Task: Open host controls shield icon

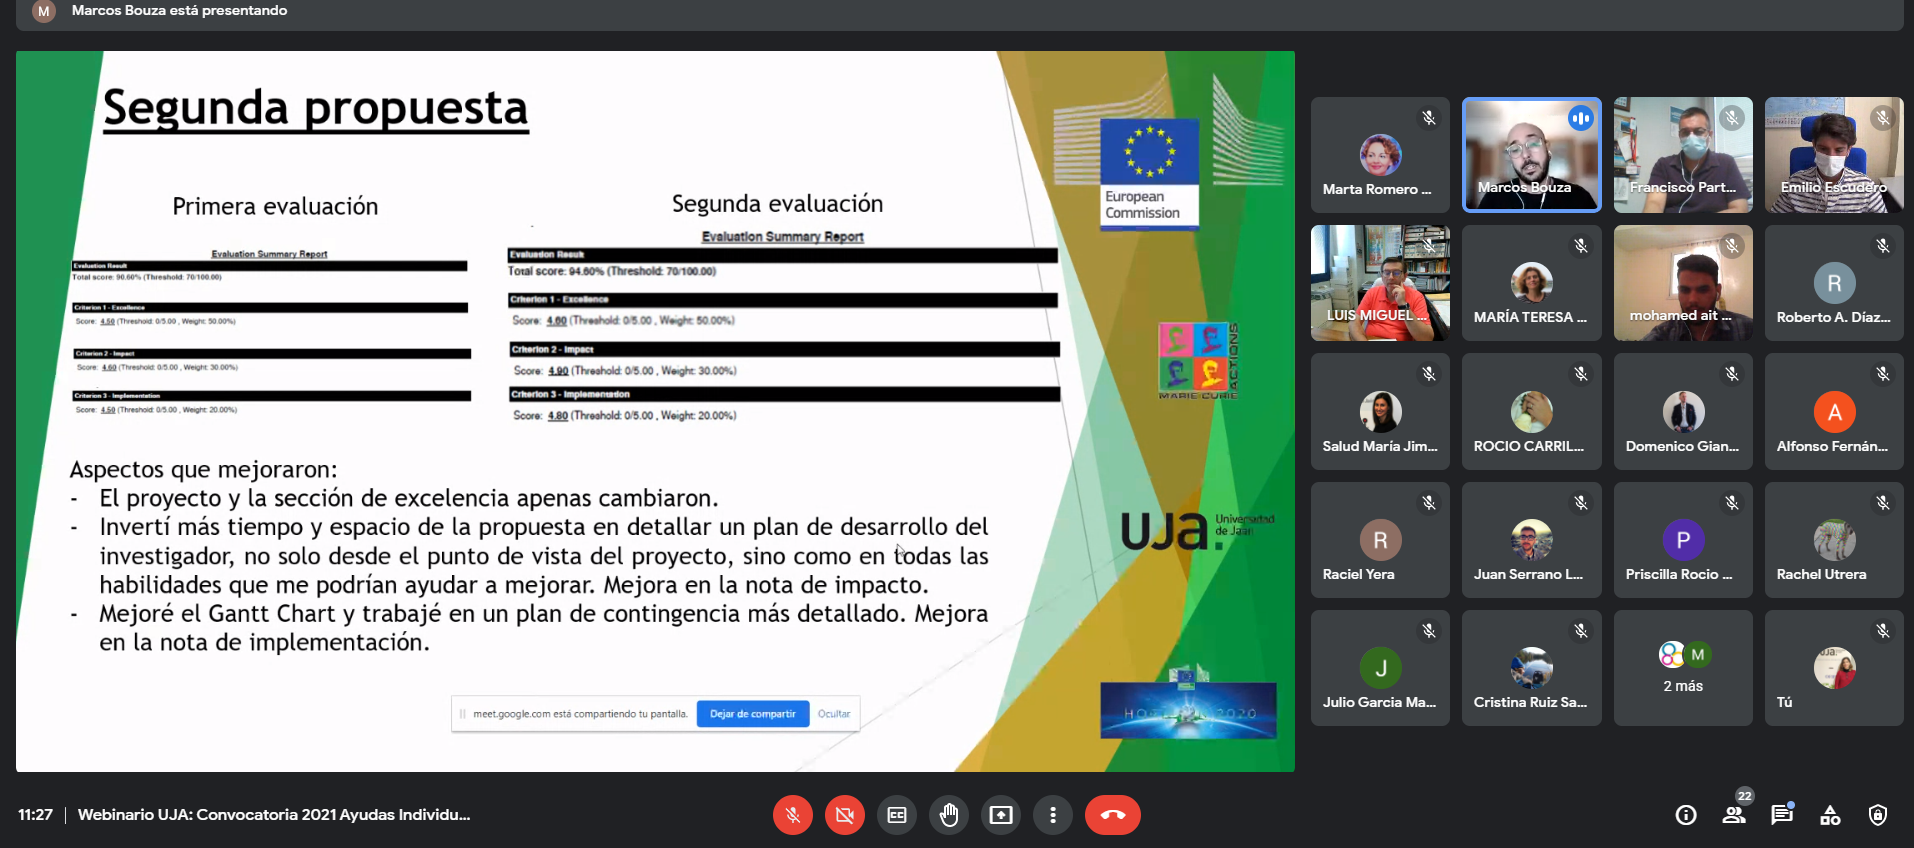Action: tap(1878, 815)
